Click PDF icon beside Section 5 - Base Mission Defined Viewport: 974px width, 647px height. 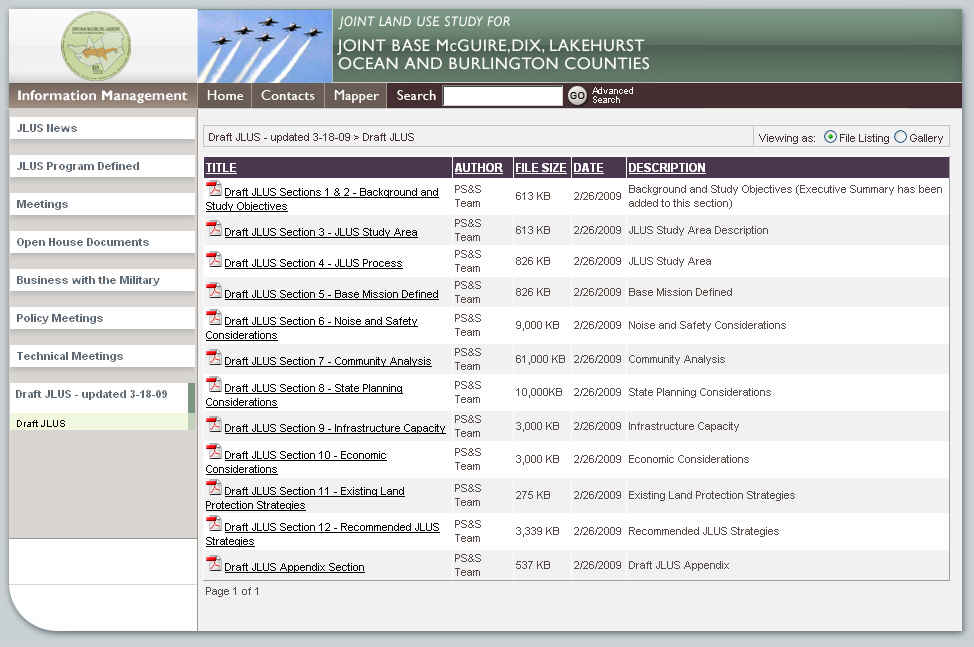point(214,290)
